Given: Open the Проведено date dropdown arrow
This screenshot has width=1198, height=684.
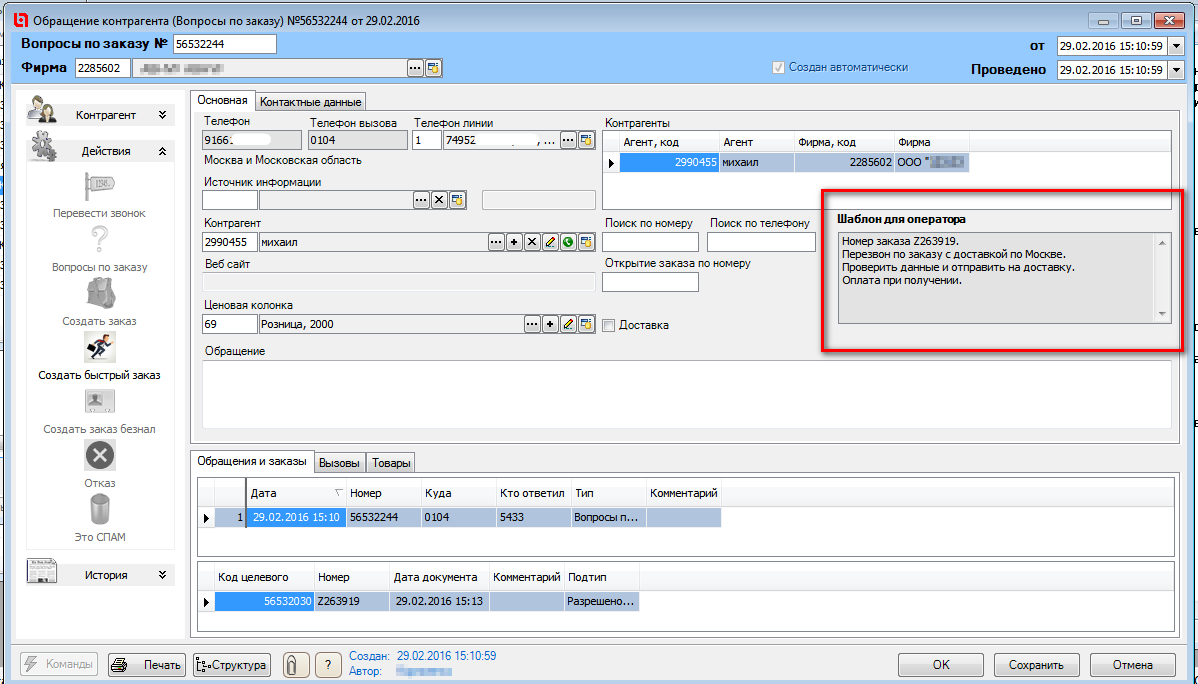Looking at the screenshot, I should (1176, 70).
